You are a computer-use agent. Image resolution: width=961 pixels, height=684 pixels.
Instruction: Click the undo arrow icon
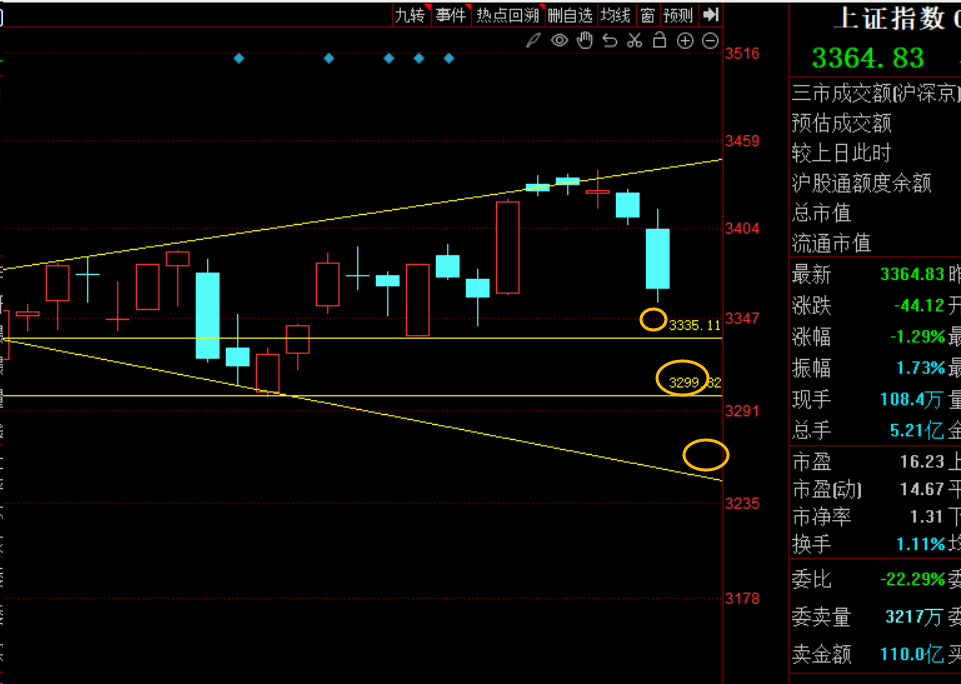coord(610,41)
